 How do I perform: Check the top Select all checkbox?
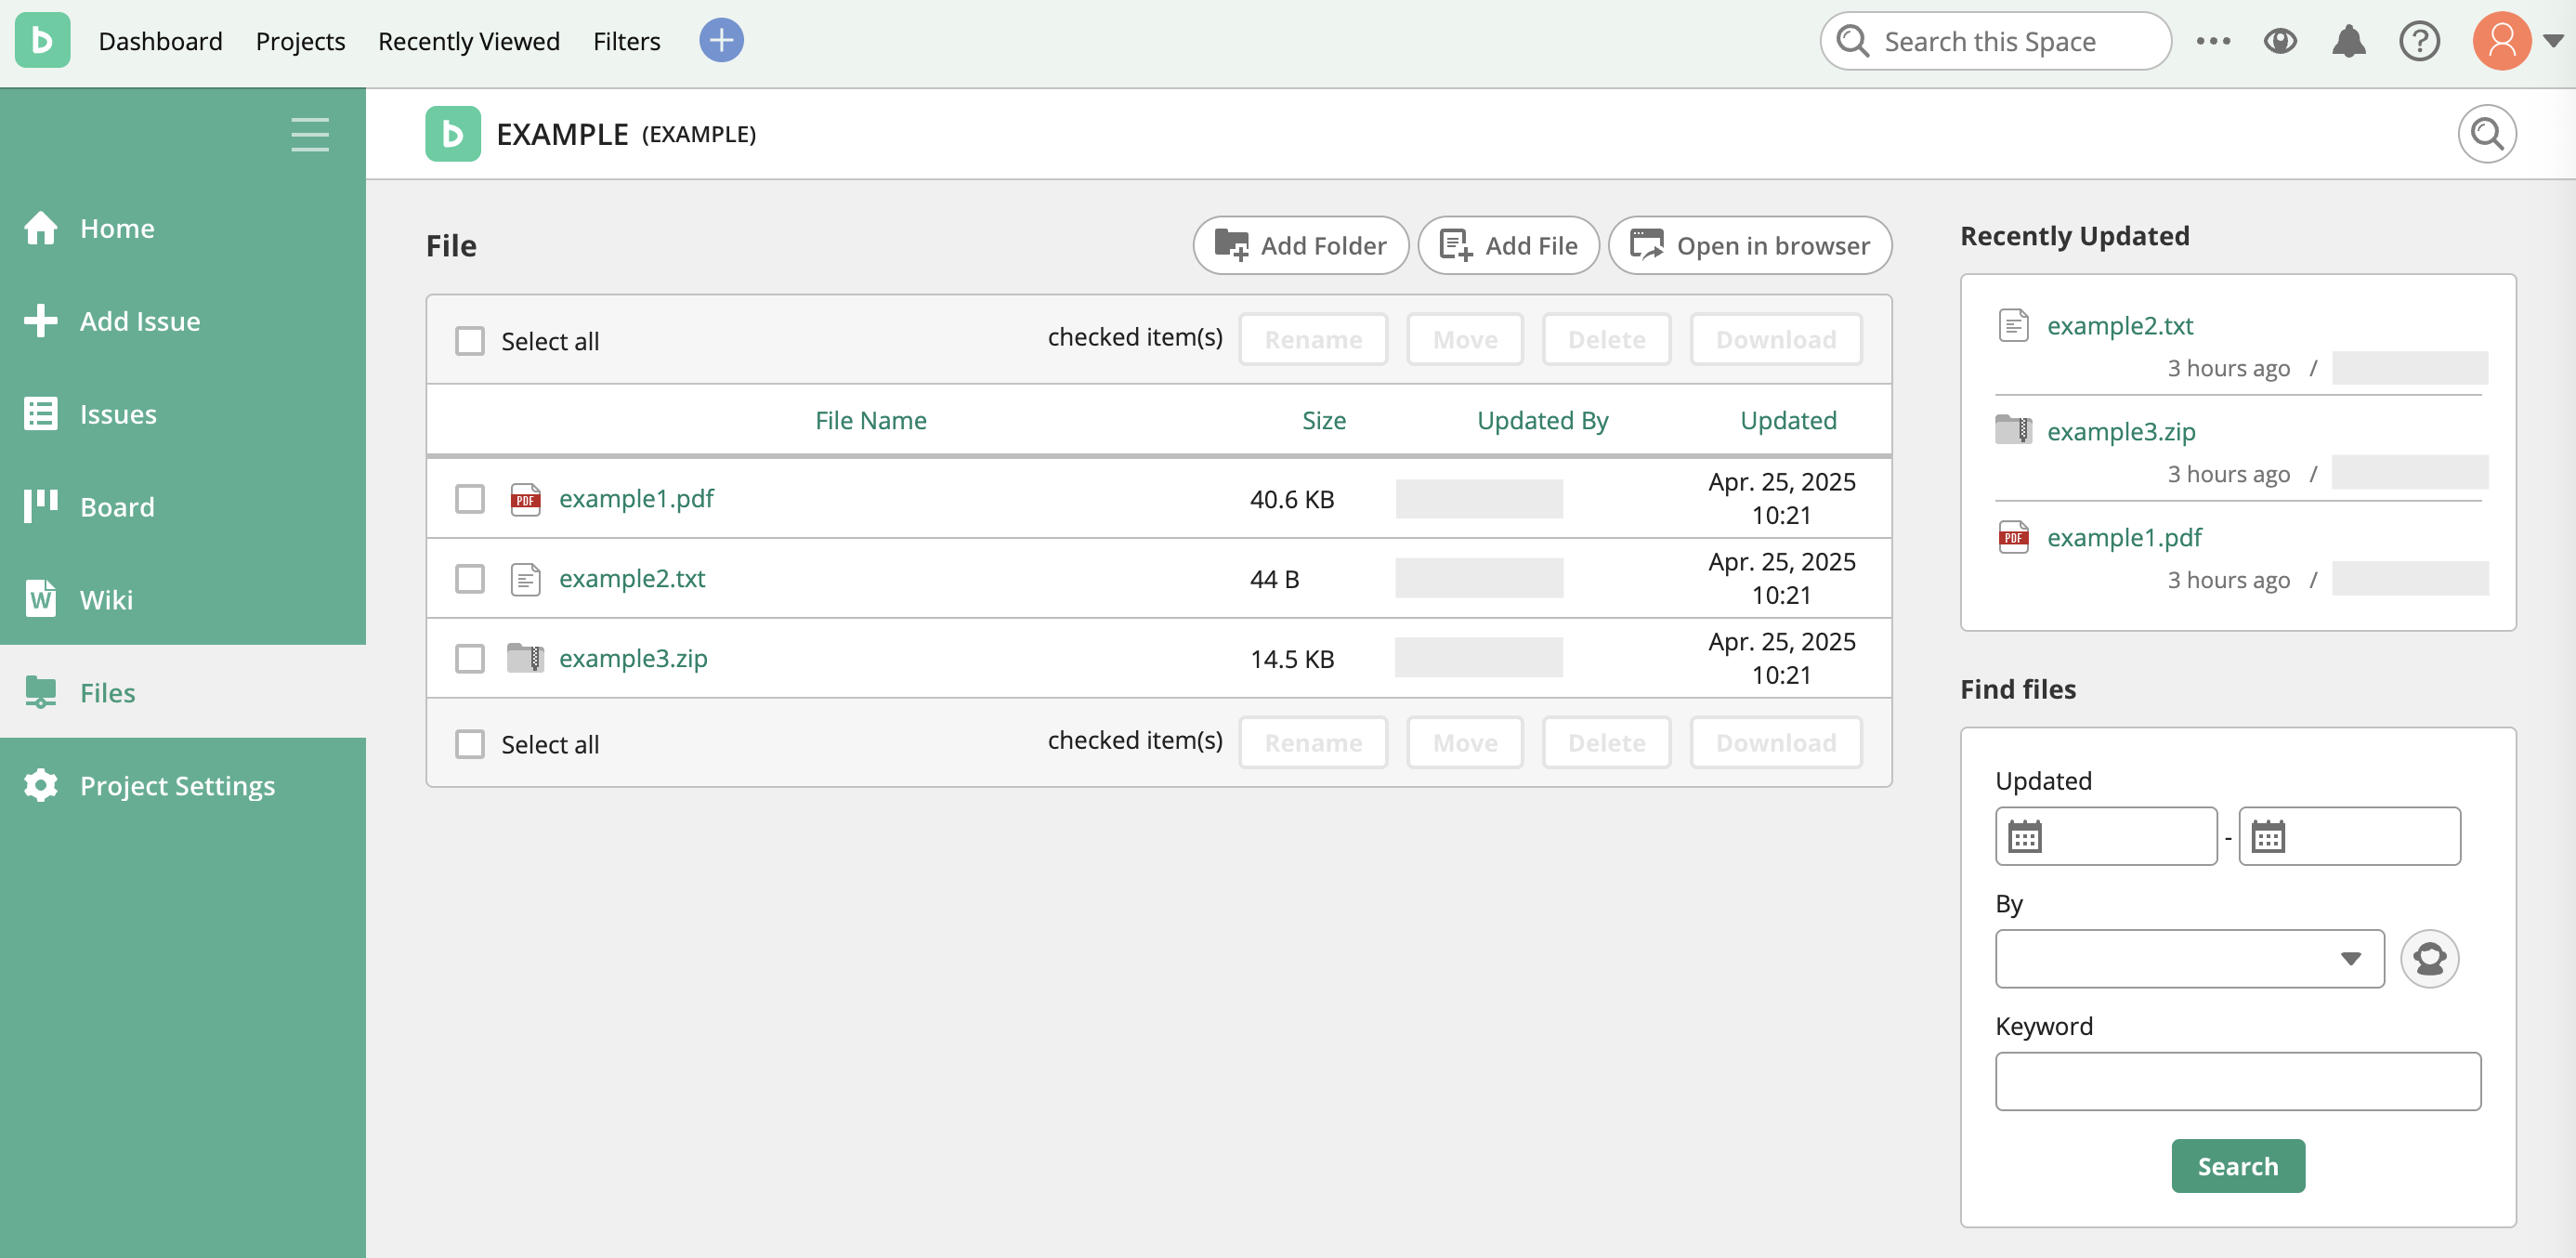[x=470, y=341]
